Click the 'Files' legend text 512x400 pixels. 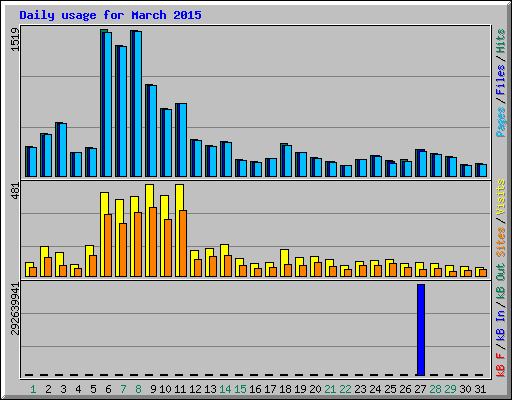(501, 80)
